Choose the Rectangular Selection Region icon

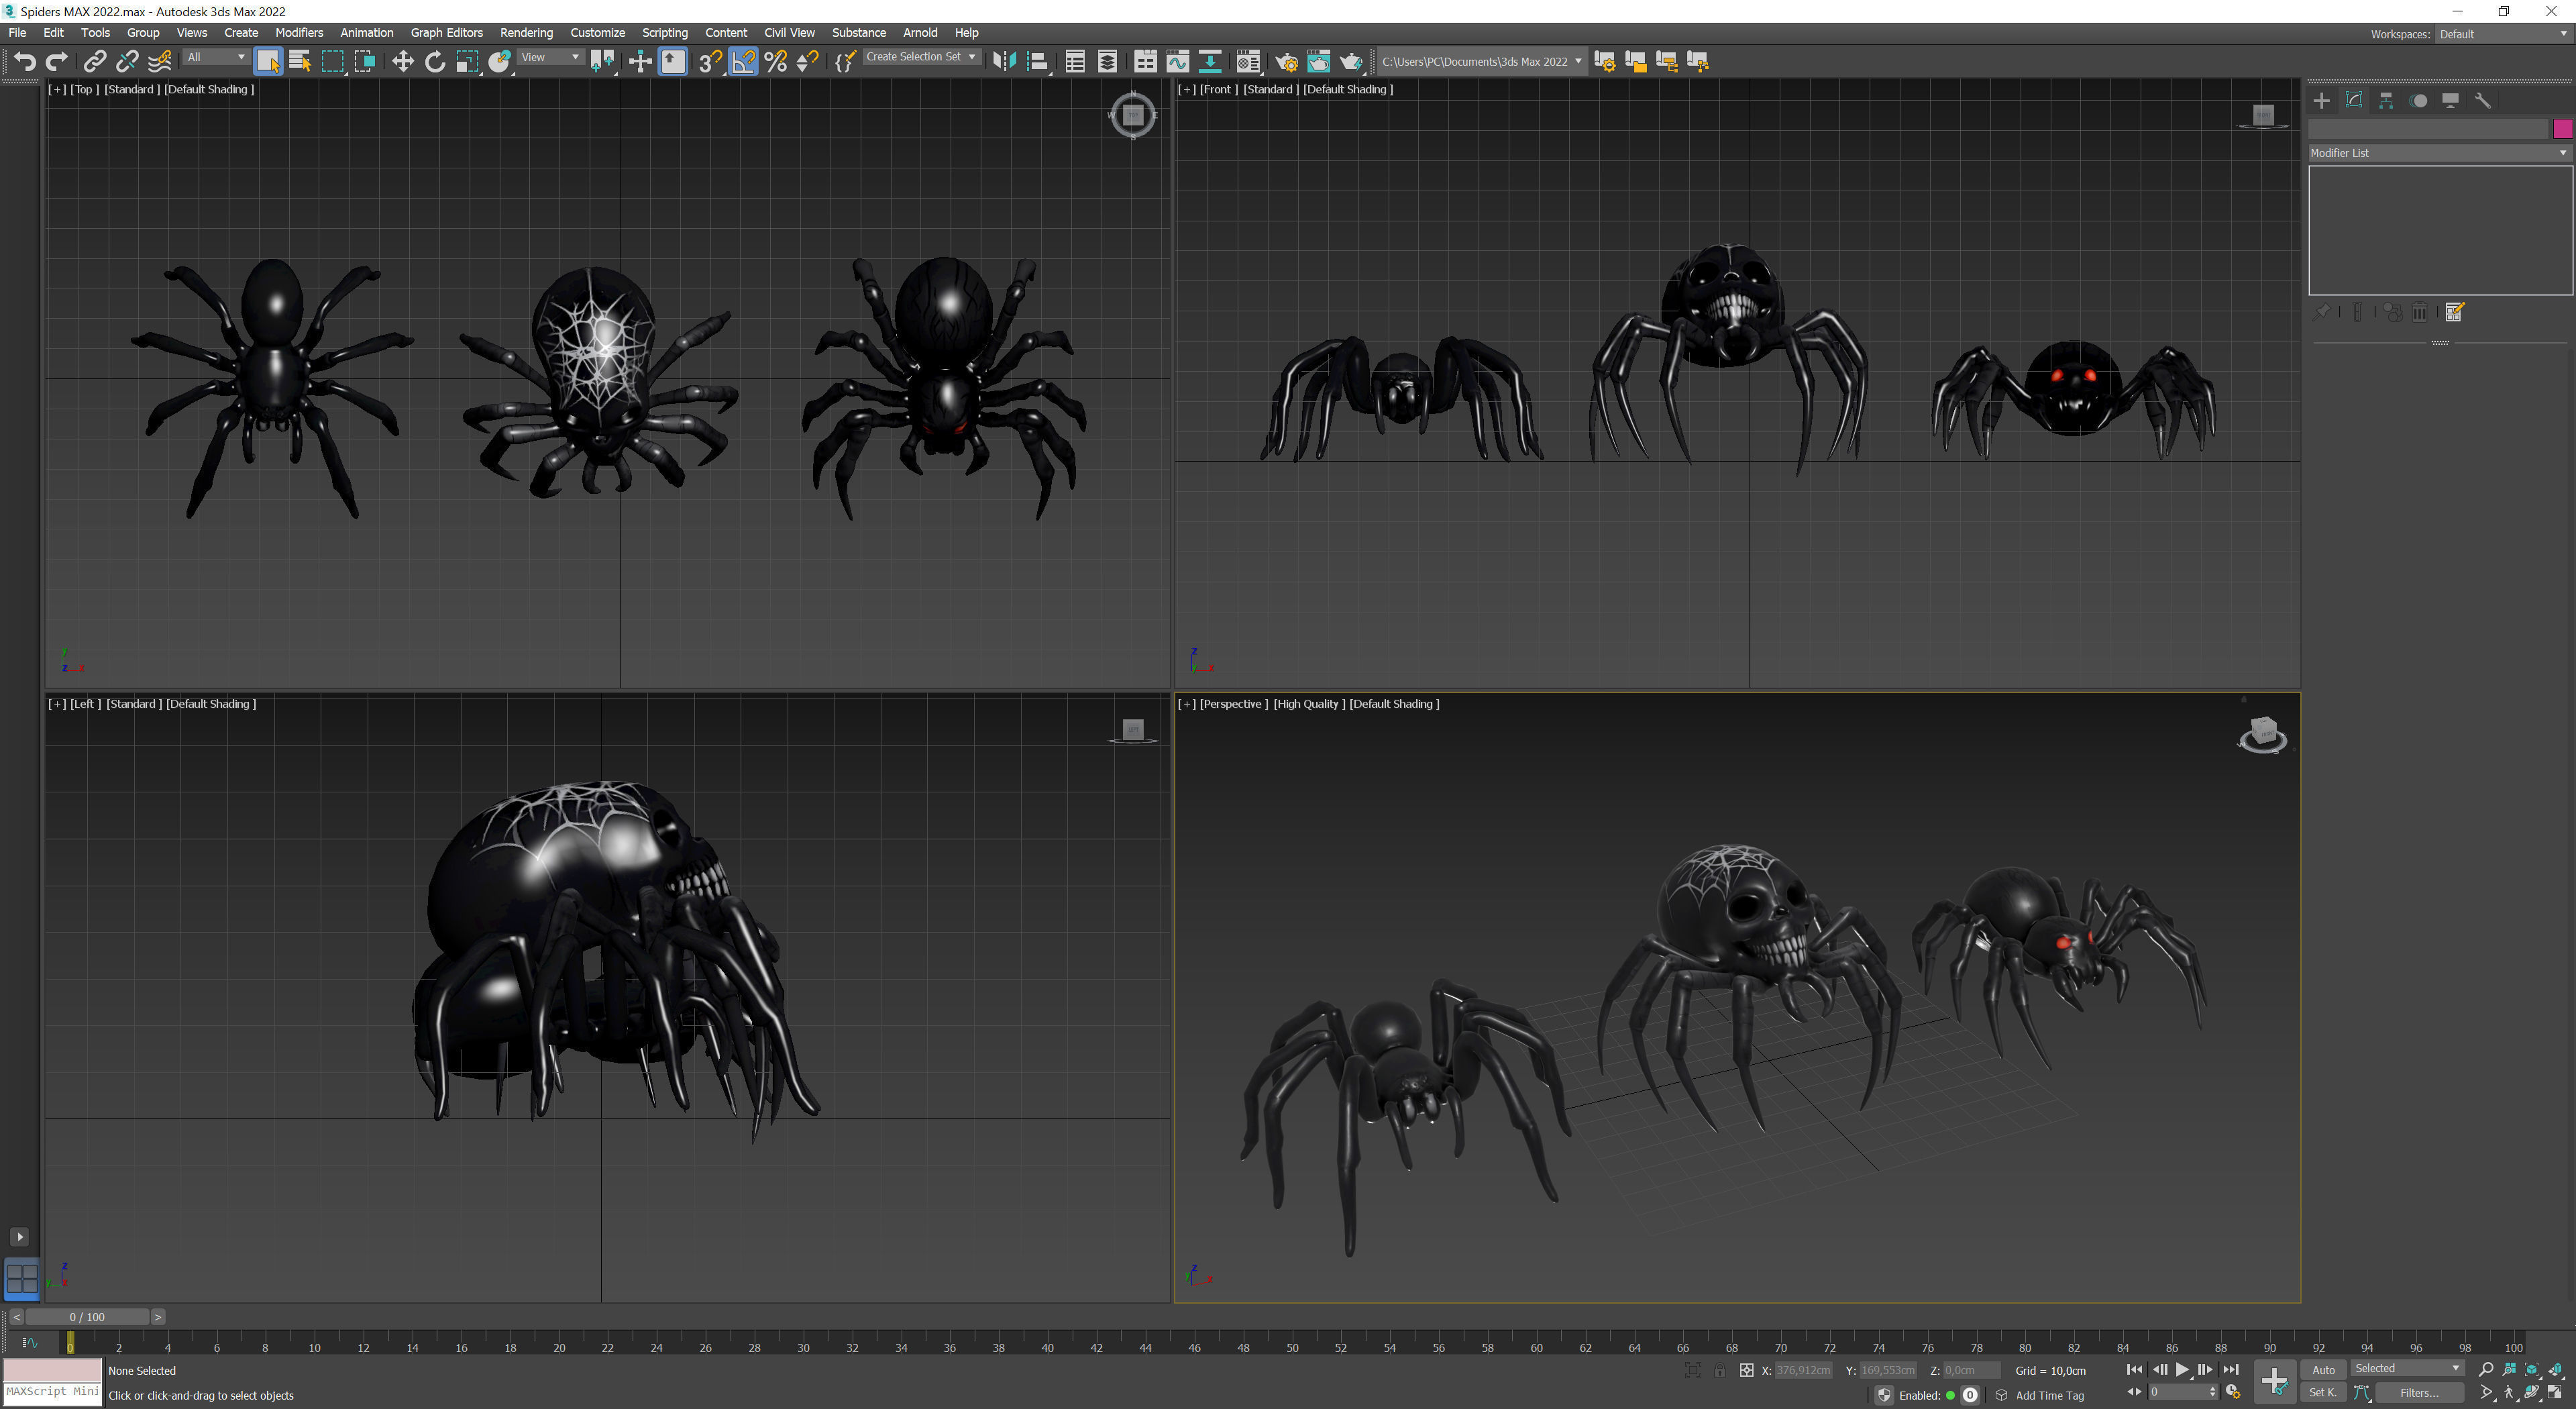(333, 62)
